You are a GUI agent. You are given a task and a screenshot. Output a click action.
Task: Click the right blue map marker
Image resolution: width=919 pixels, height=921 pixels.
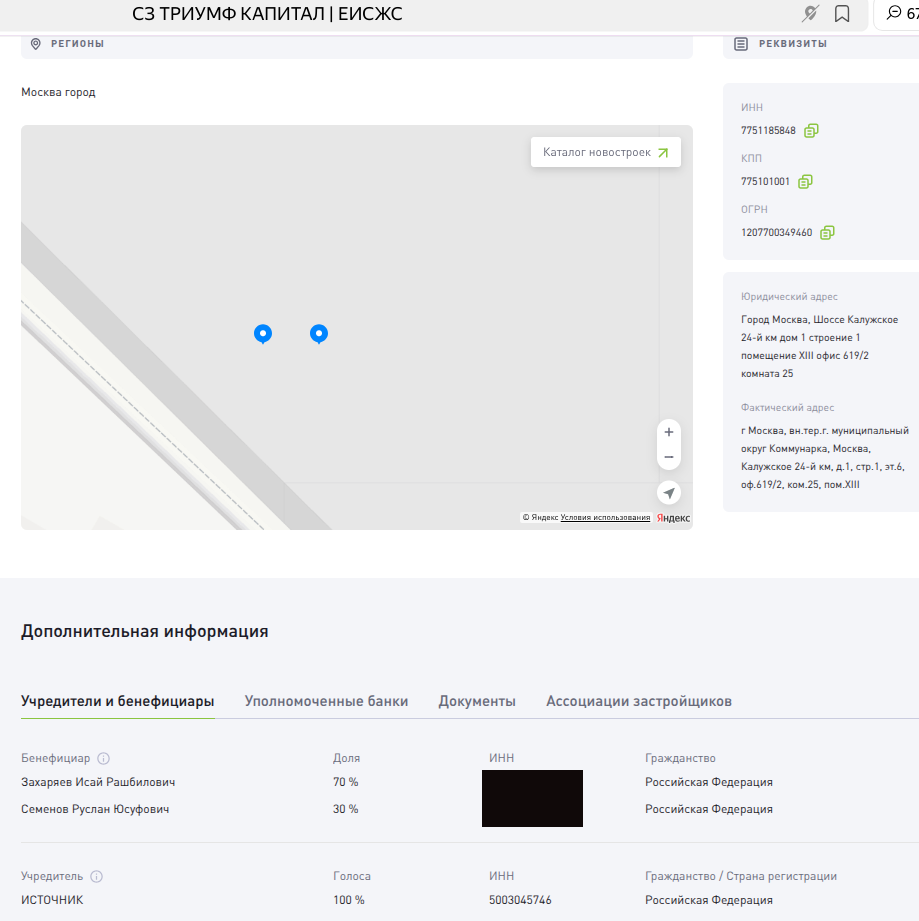319,333
